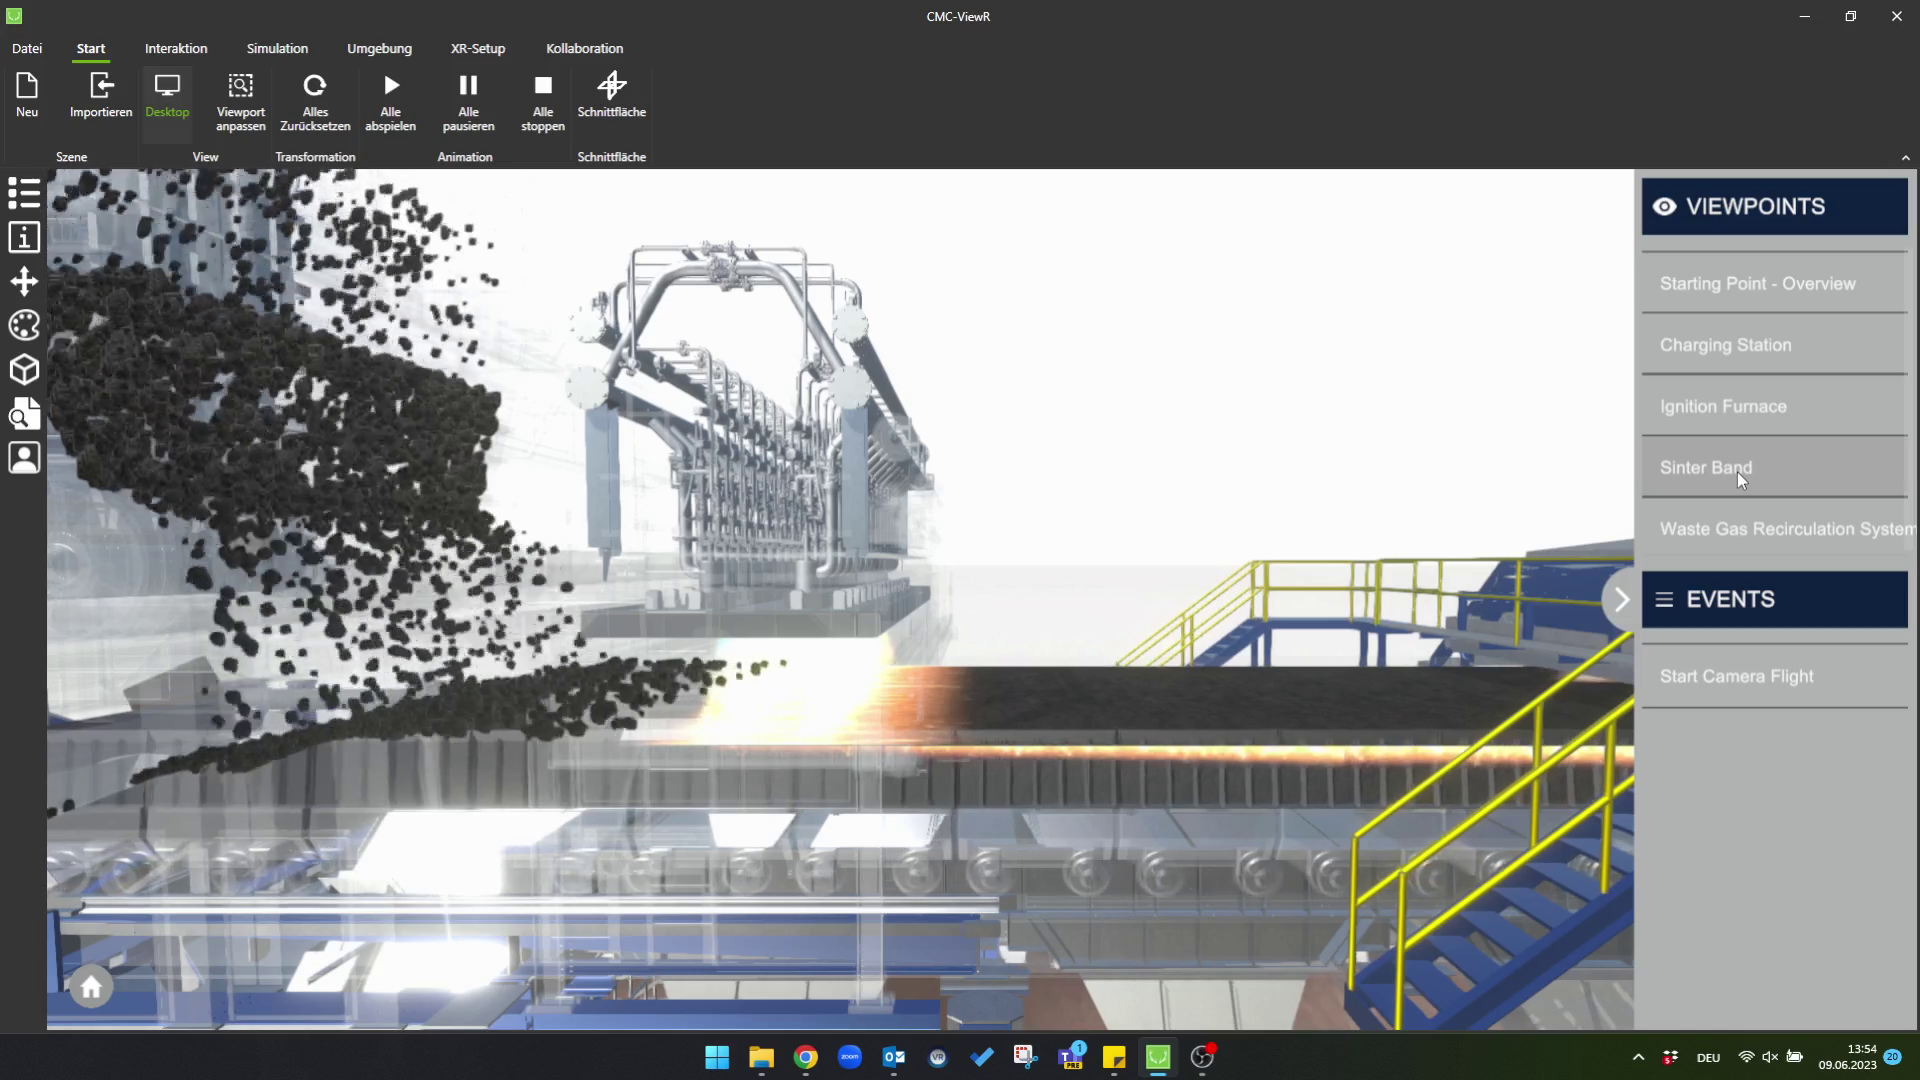Toggle Desktop mode in the ribbon

pos(166,98)
